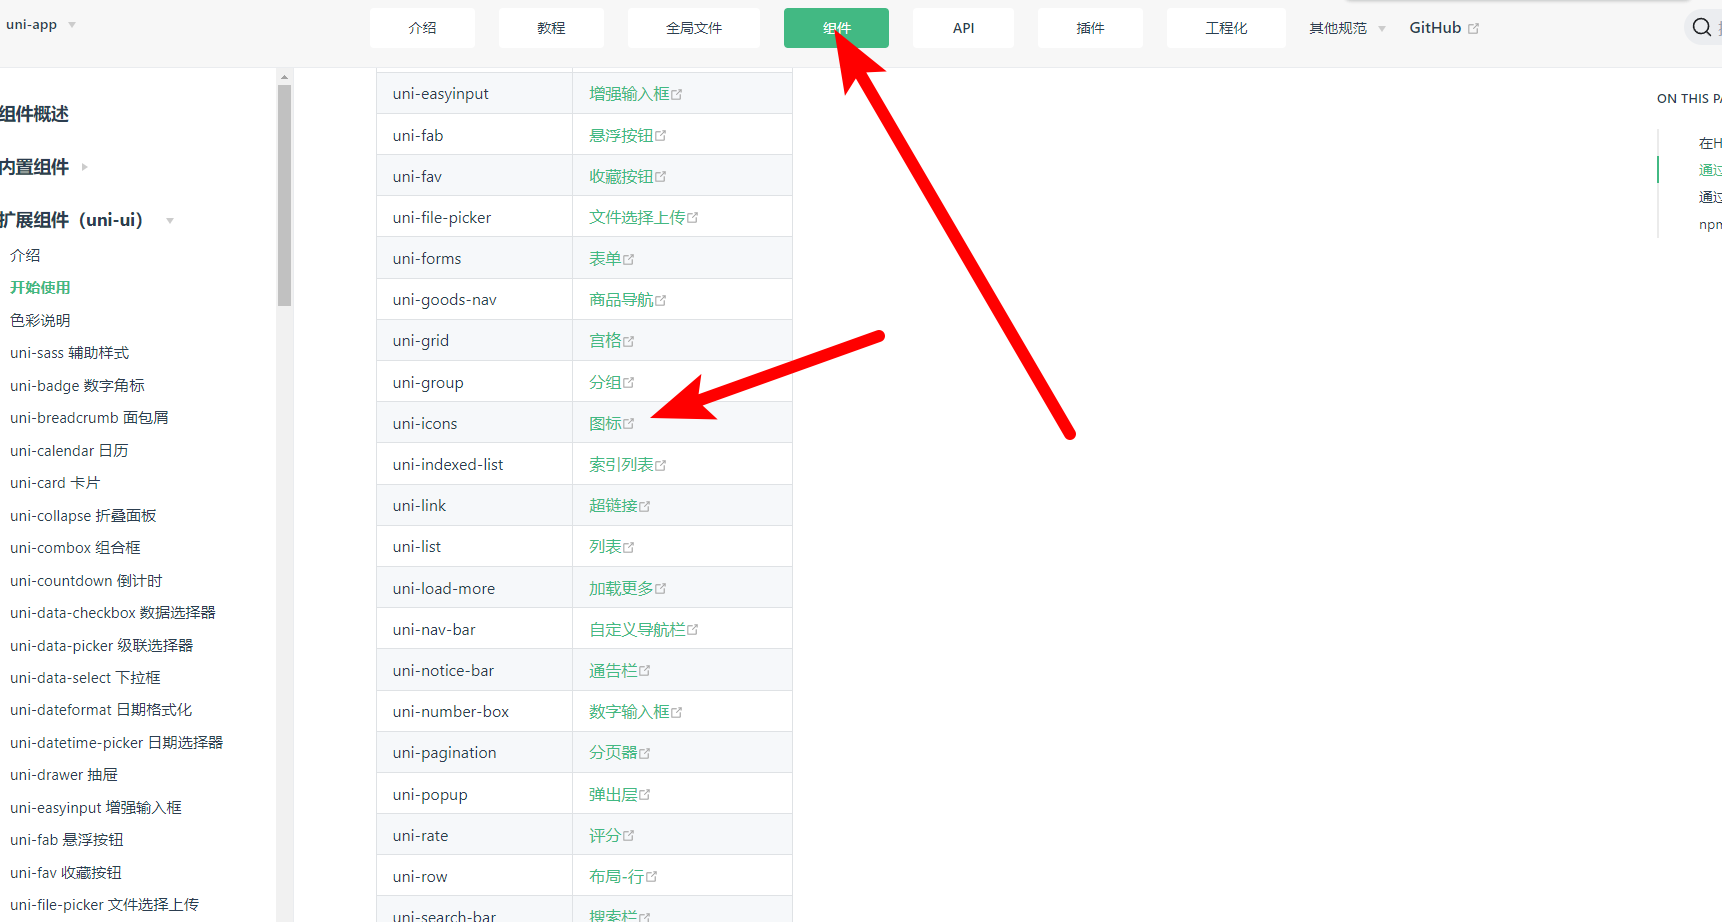This screenshot has height=922, width=1722.
Task: Open uni-data-checkbox 数据选择器 sidebar item
Action: [113, 612]
